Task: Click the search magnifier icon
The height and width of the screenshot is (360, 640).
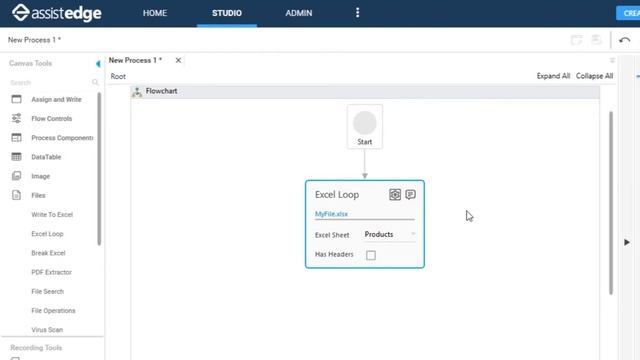Action: pyautogui.click(x=95, y=82)
